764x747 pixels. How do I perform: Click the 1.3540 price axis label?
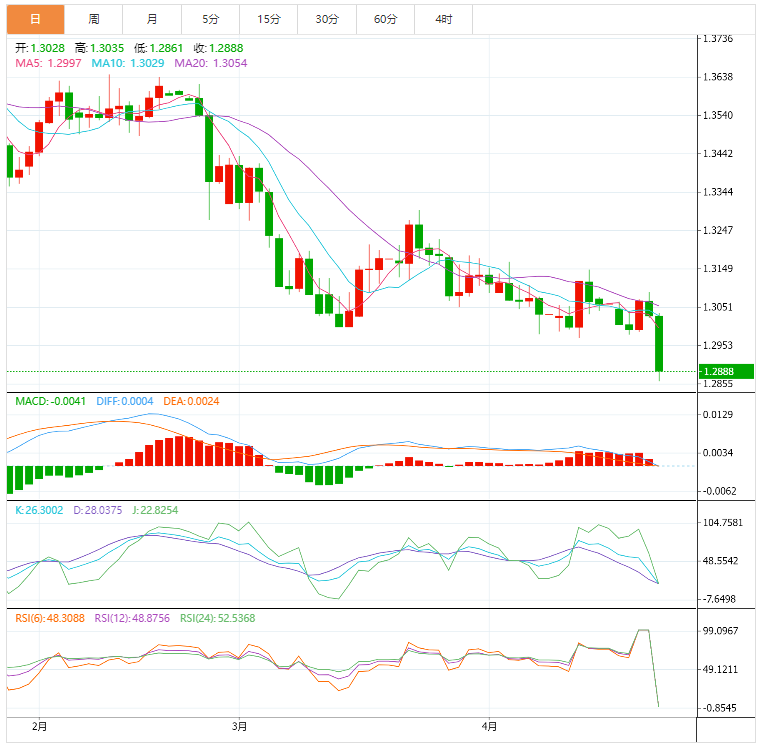[718, 115]
